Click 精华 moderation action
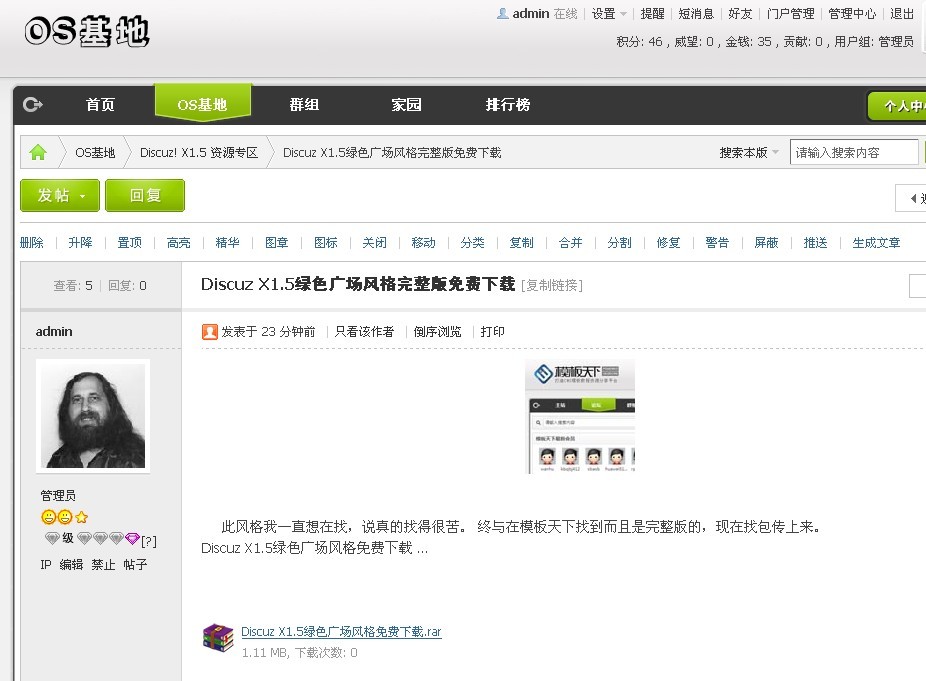Image resolution: width=926 pixels, height=681 pixels. click(227, 243)
